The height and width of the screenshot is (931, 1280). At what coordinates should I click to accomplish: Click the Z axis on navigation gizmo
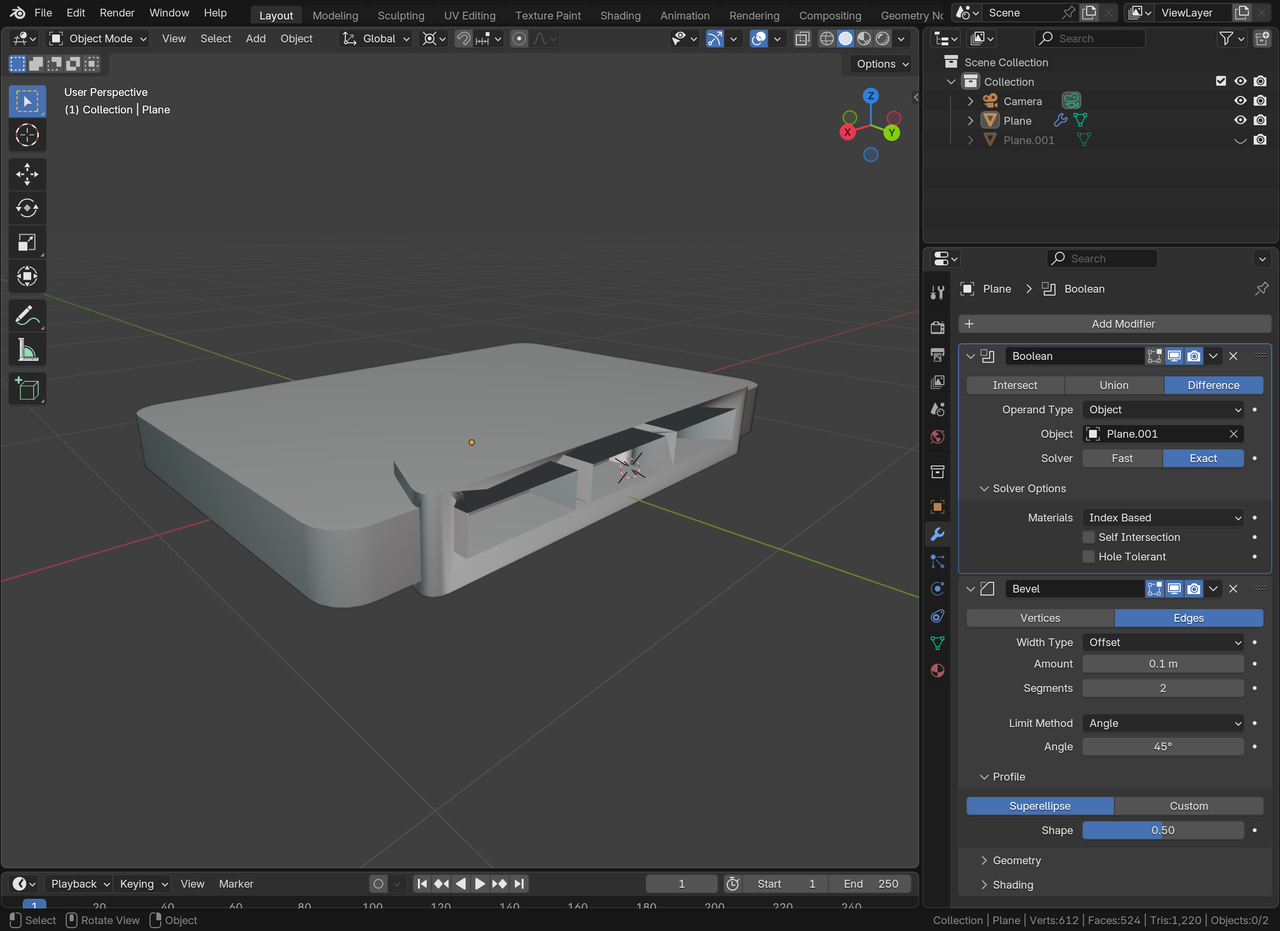tap(871, 96)
